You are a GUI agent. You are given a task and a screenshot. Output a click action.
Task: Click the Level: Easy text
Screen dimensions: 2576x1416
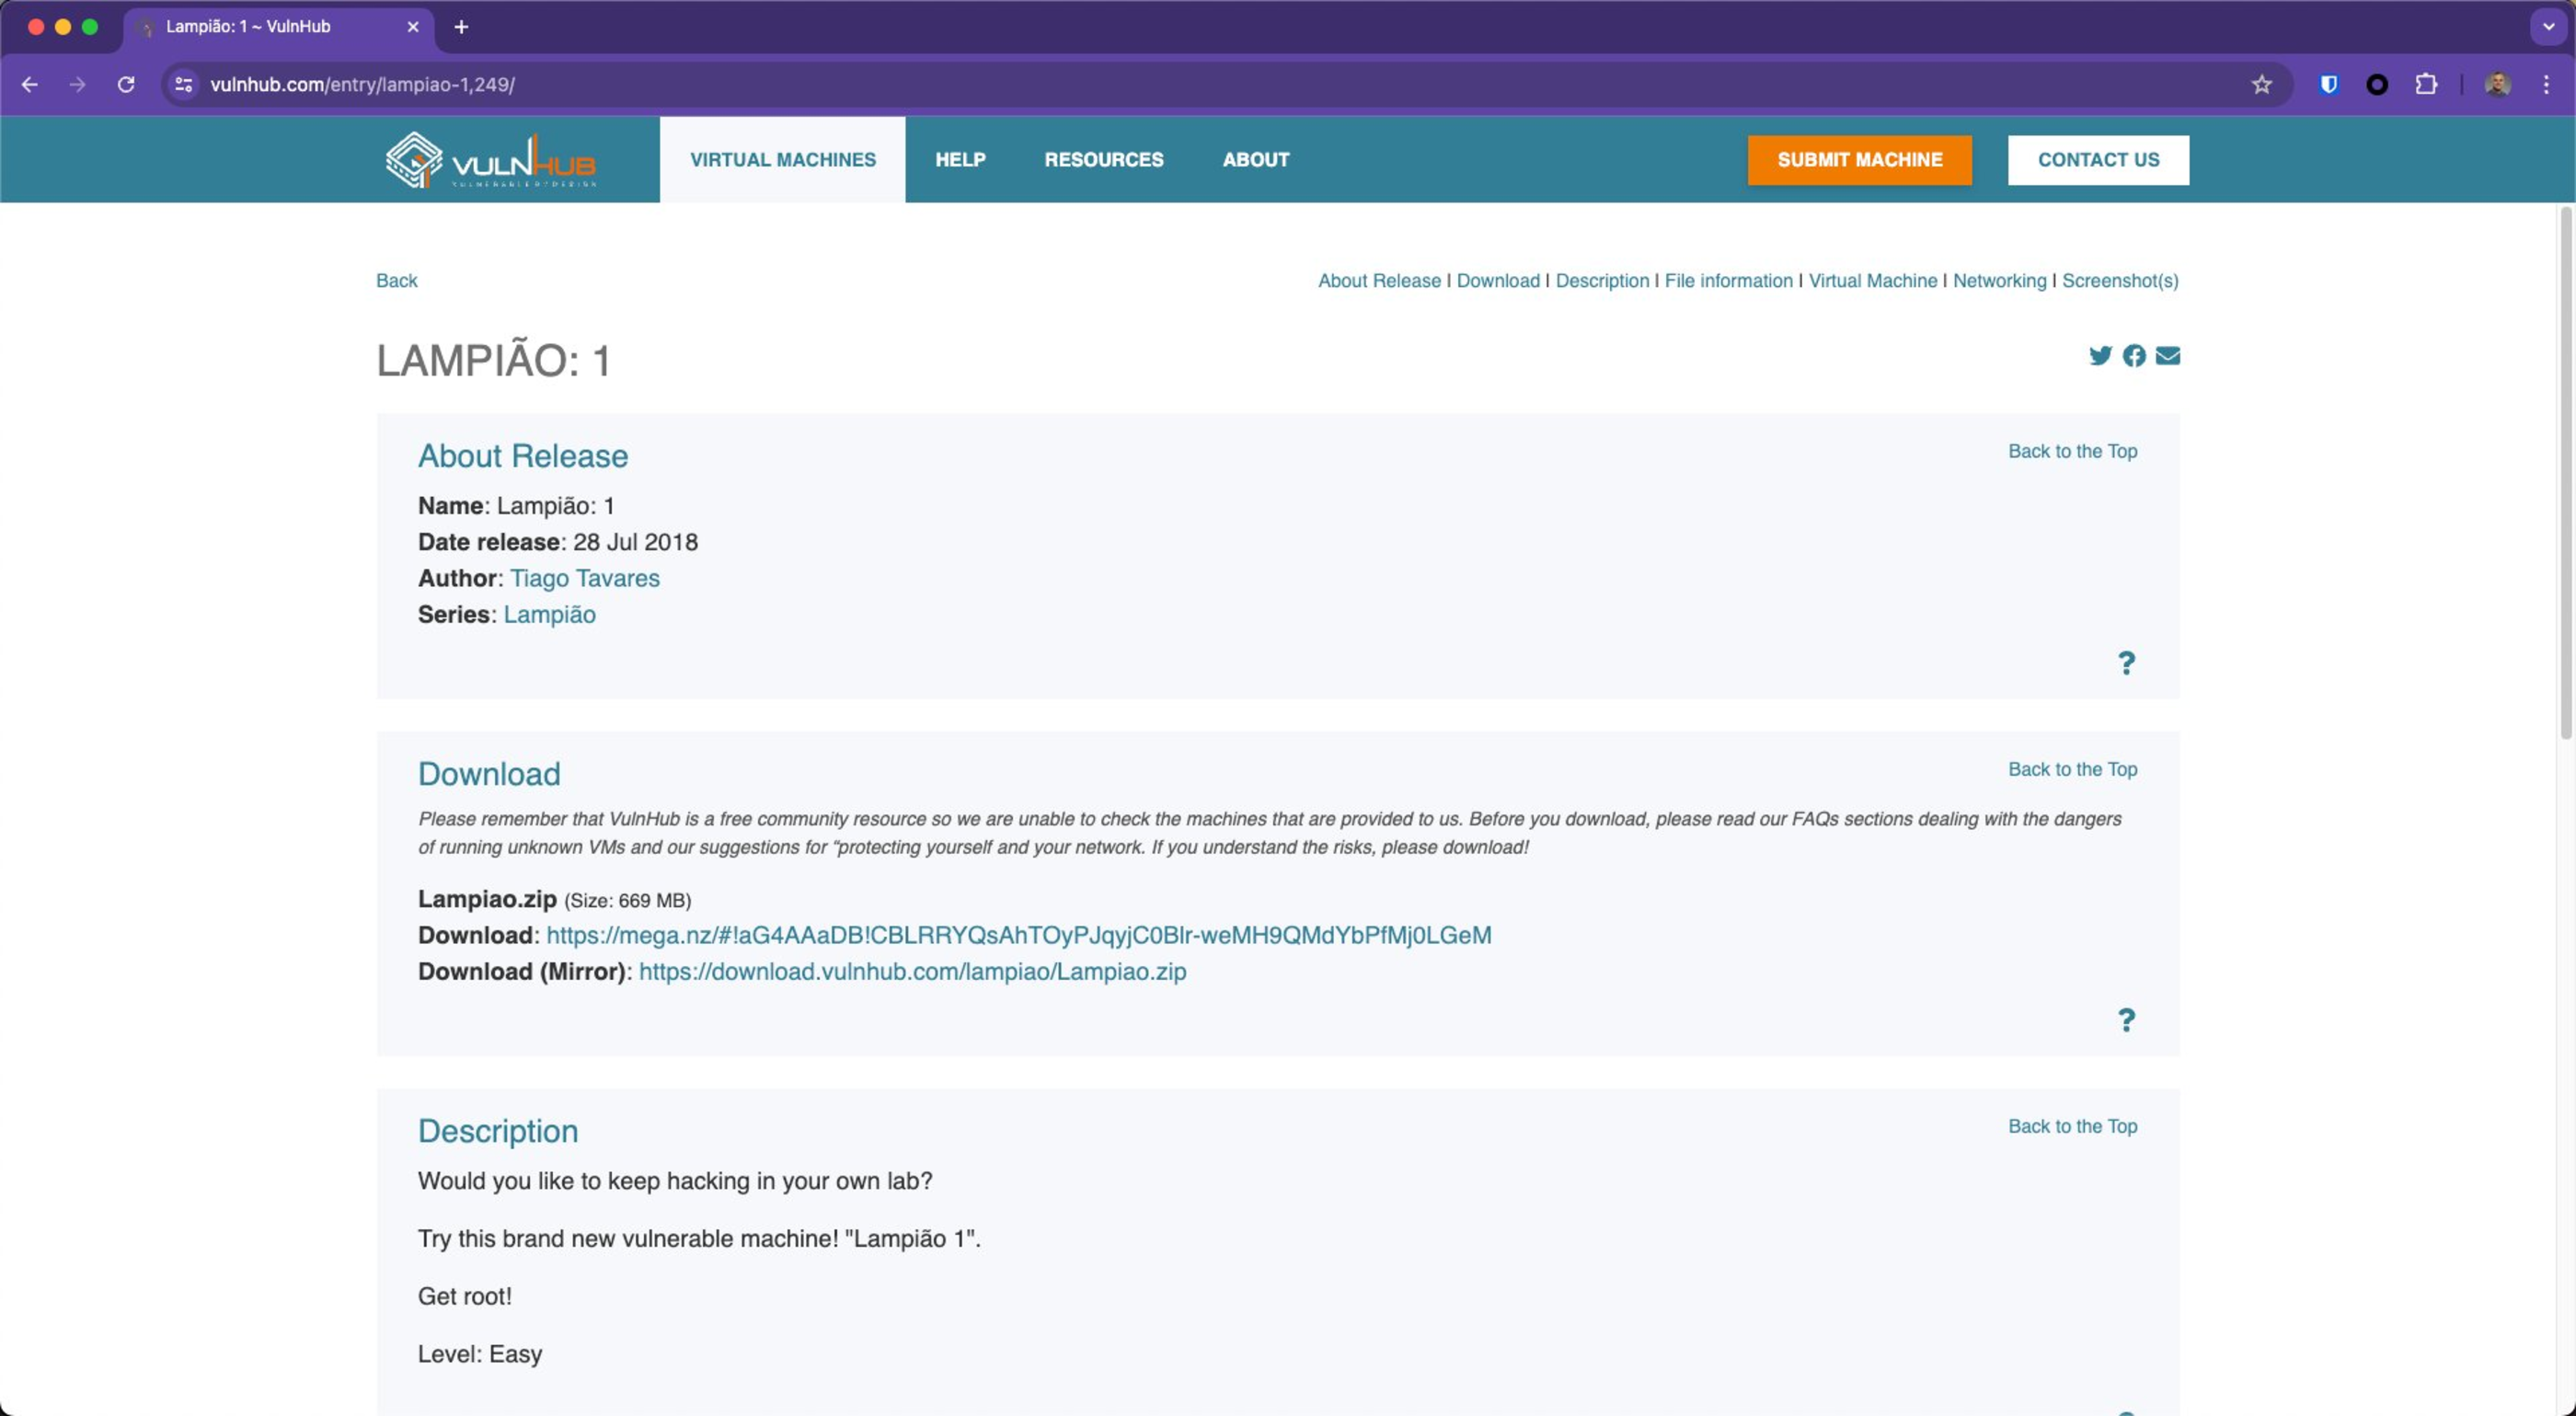tap(480, 1354)
